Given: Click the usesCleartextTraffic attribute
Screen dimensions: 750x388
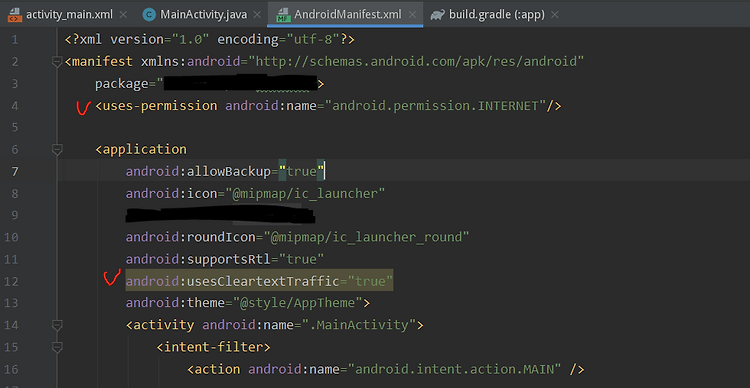Looking at the screenshot, I should [x=232, y=281].
